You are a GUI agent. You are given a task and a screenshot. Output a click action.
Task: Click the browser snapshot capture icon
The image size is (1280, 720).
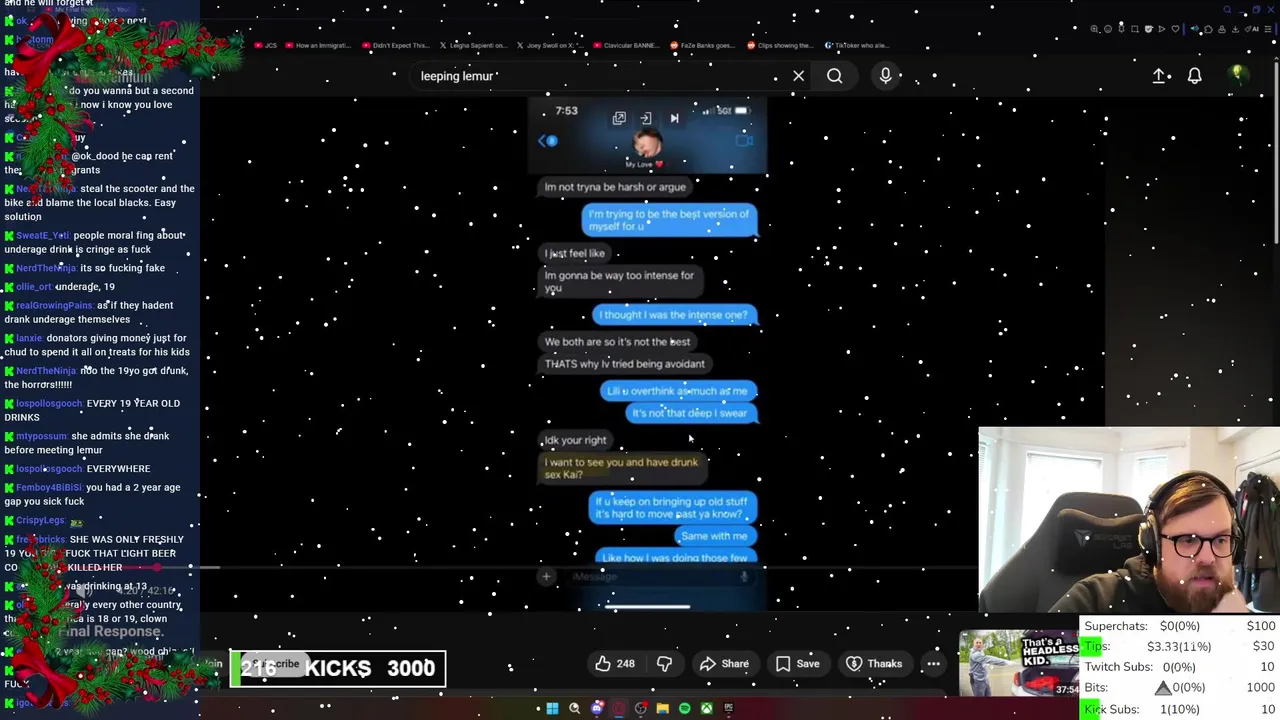pyautogui.click(x=1135, y=29)
